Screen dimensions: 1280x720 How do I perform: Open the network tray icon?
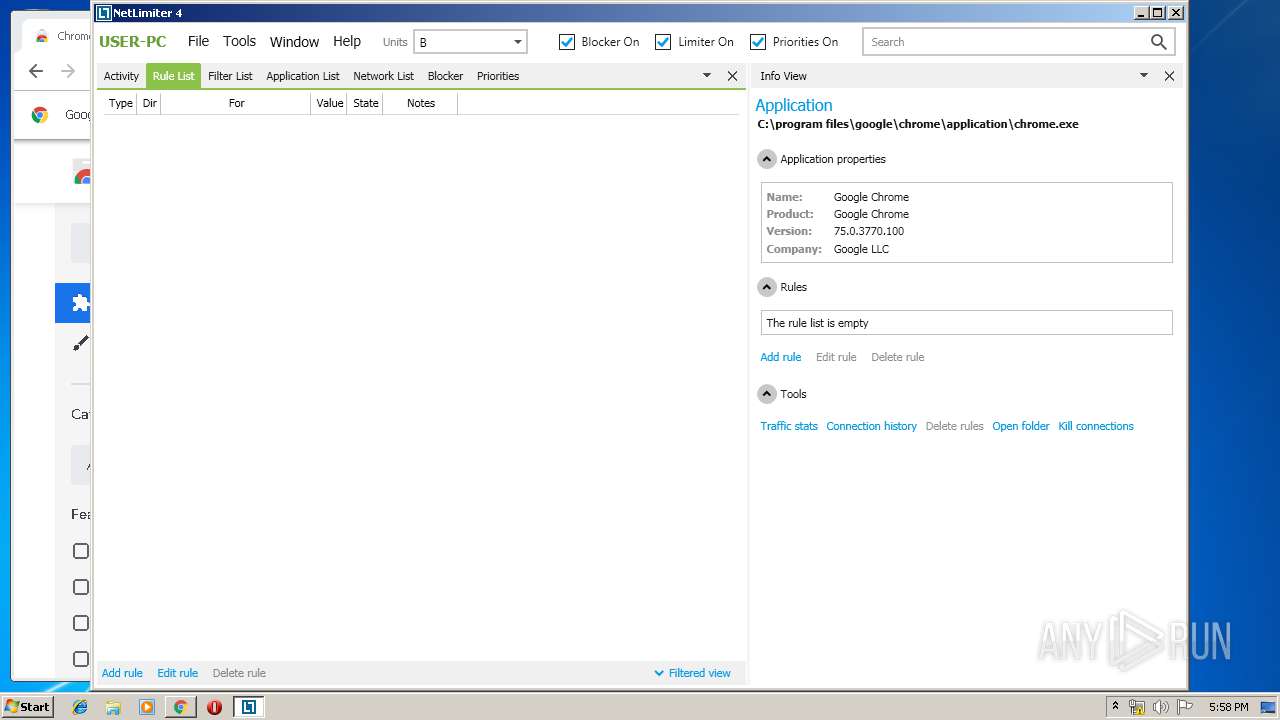tap(1137, 707)
